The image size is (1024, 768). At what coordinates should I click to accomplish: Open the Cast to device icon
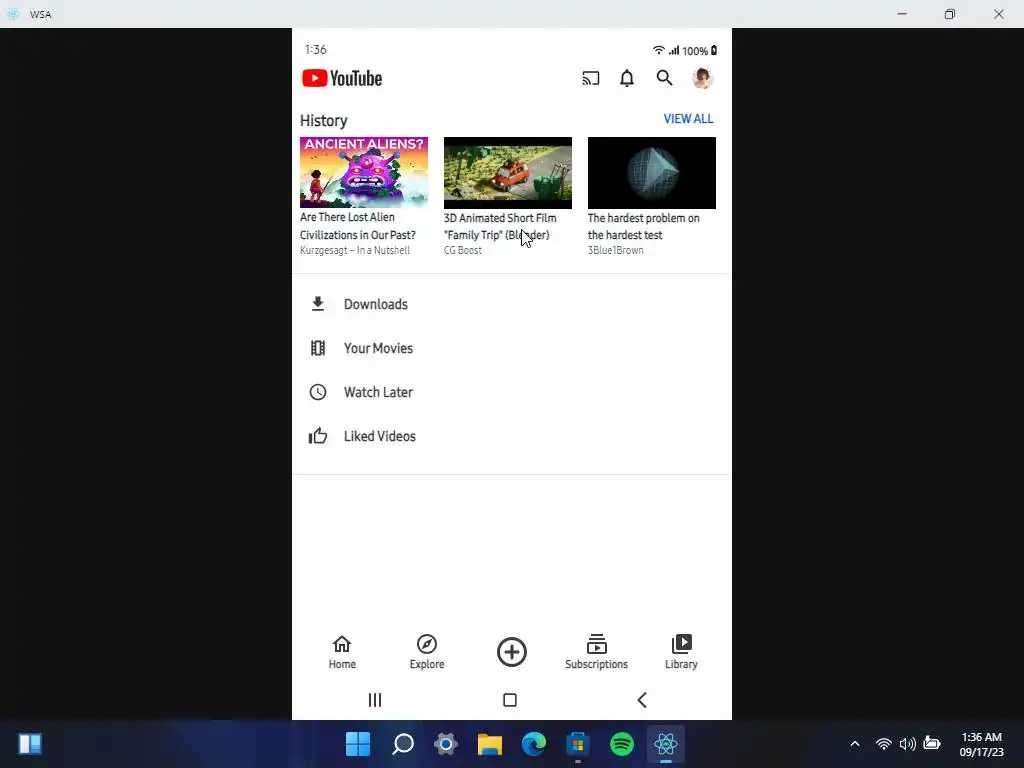(590, 78)
